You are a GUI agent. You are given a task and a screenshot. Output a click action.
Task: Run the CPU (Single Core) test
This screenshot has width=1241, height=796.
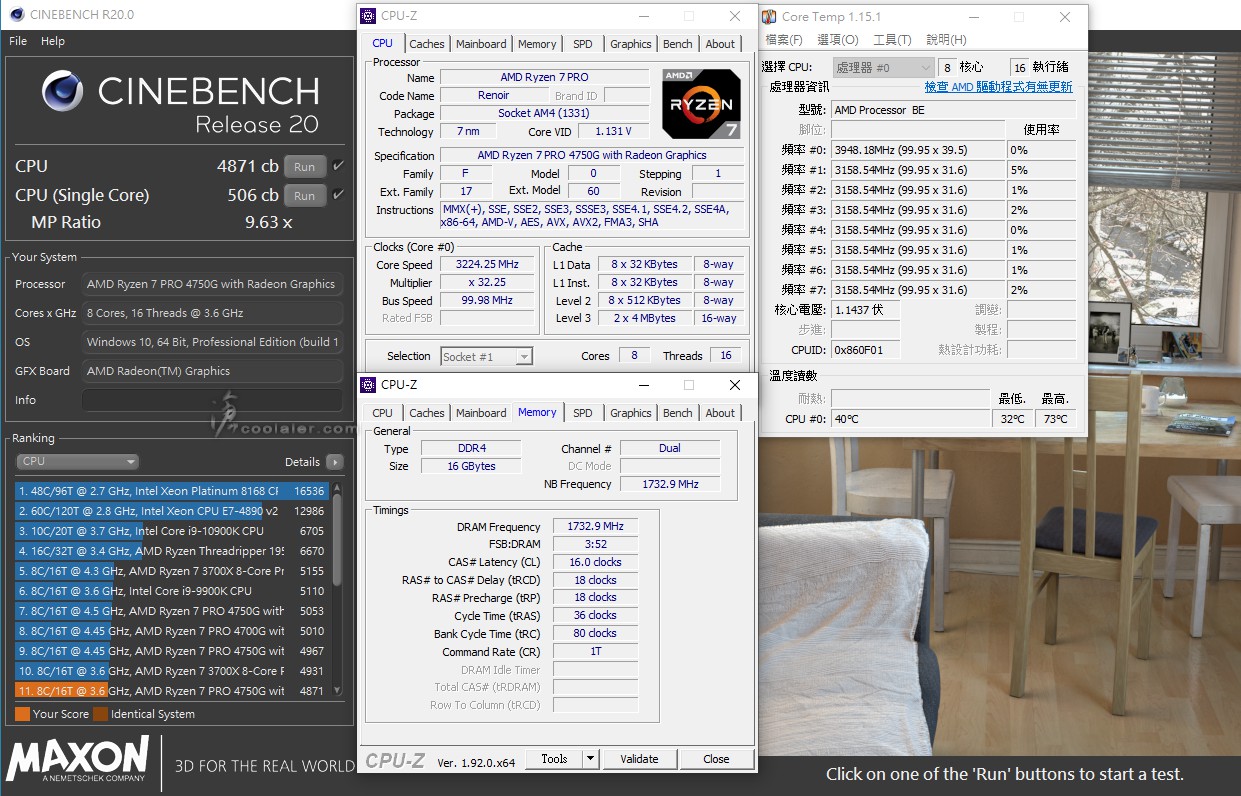coord(305,196)
